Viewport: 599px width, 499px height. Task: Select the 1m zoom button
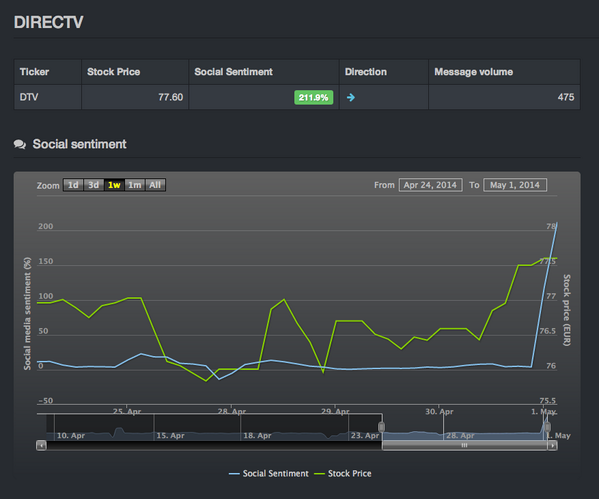(134, 185)
